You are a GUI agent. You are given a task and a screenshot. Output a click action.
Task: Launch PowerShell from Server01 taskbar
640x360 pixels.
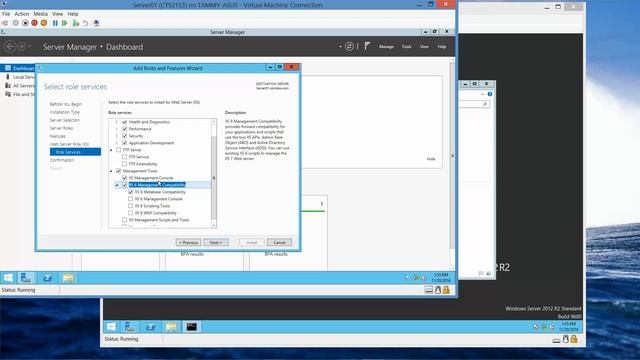click(47, 278)
